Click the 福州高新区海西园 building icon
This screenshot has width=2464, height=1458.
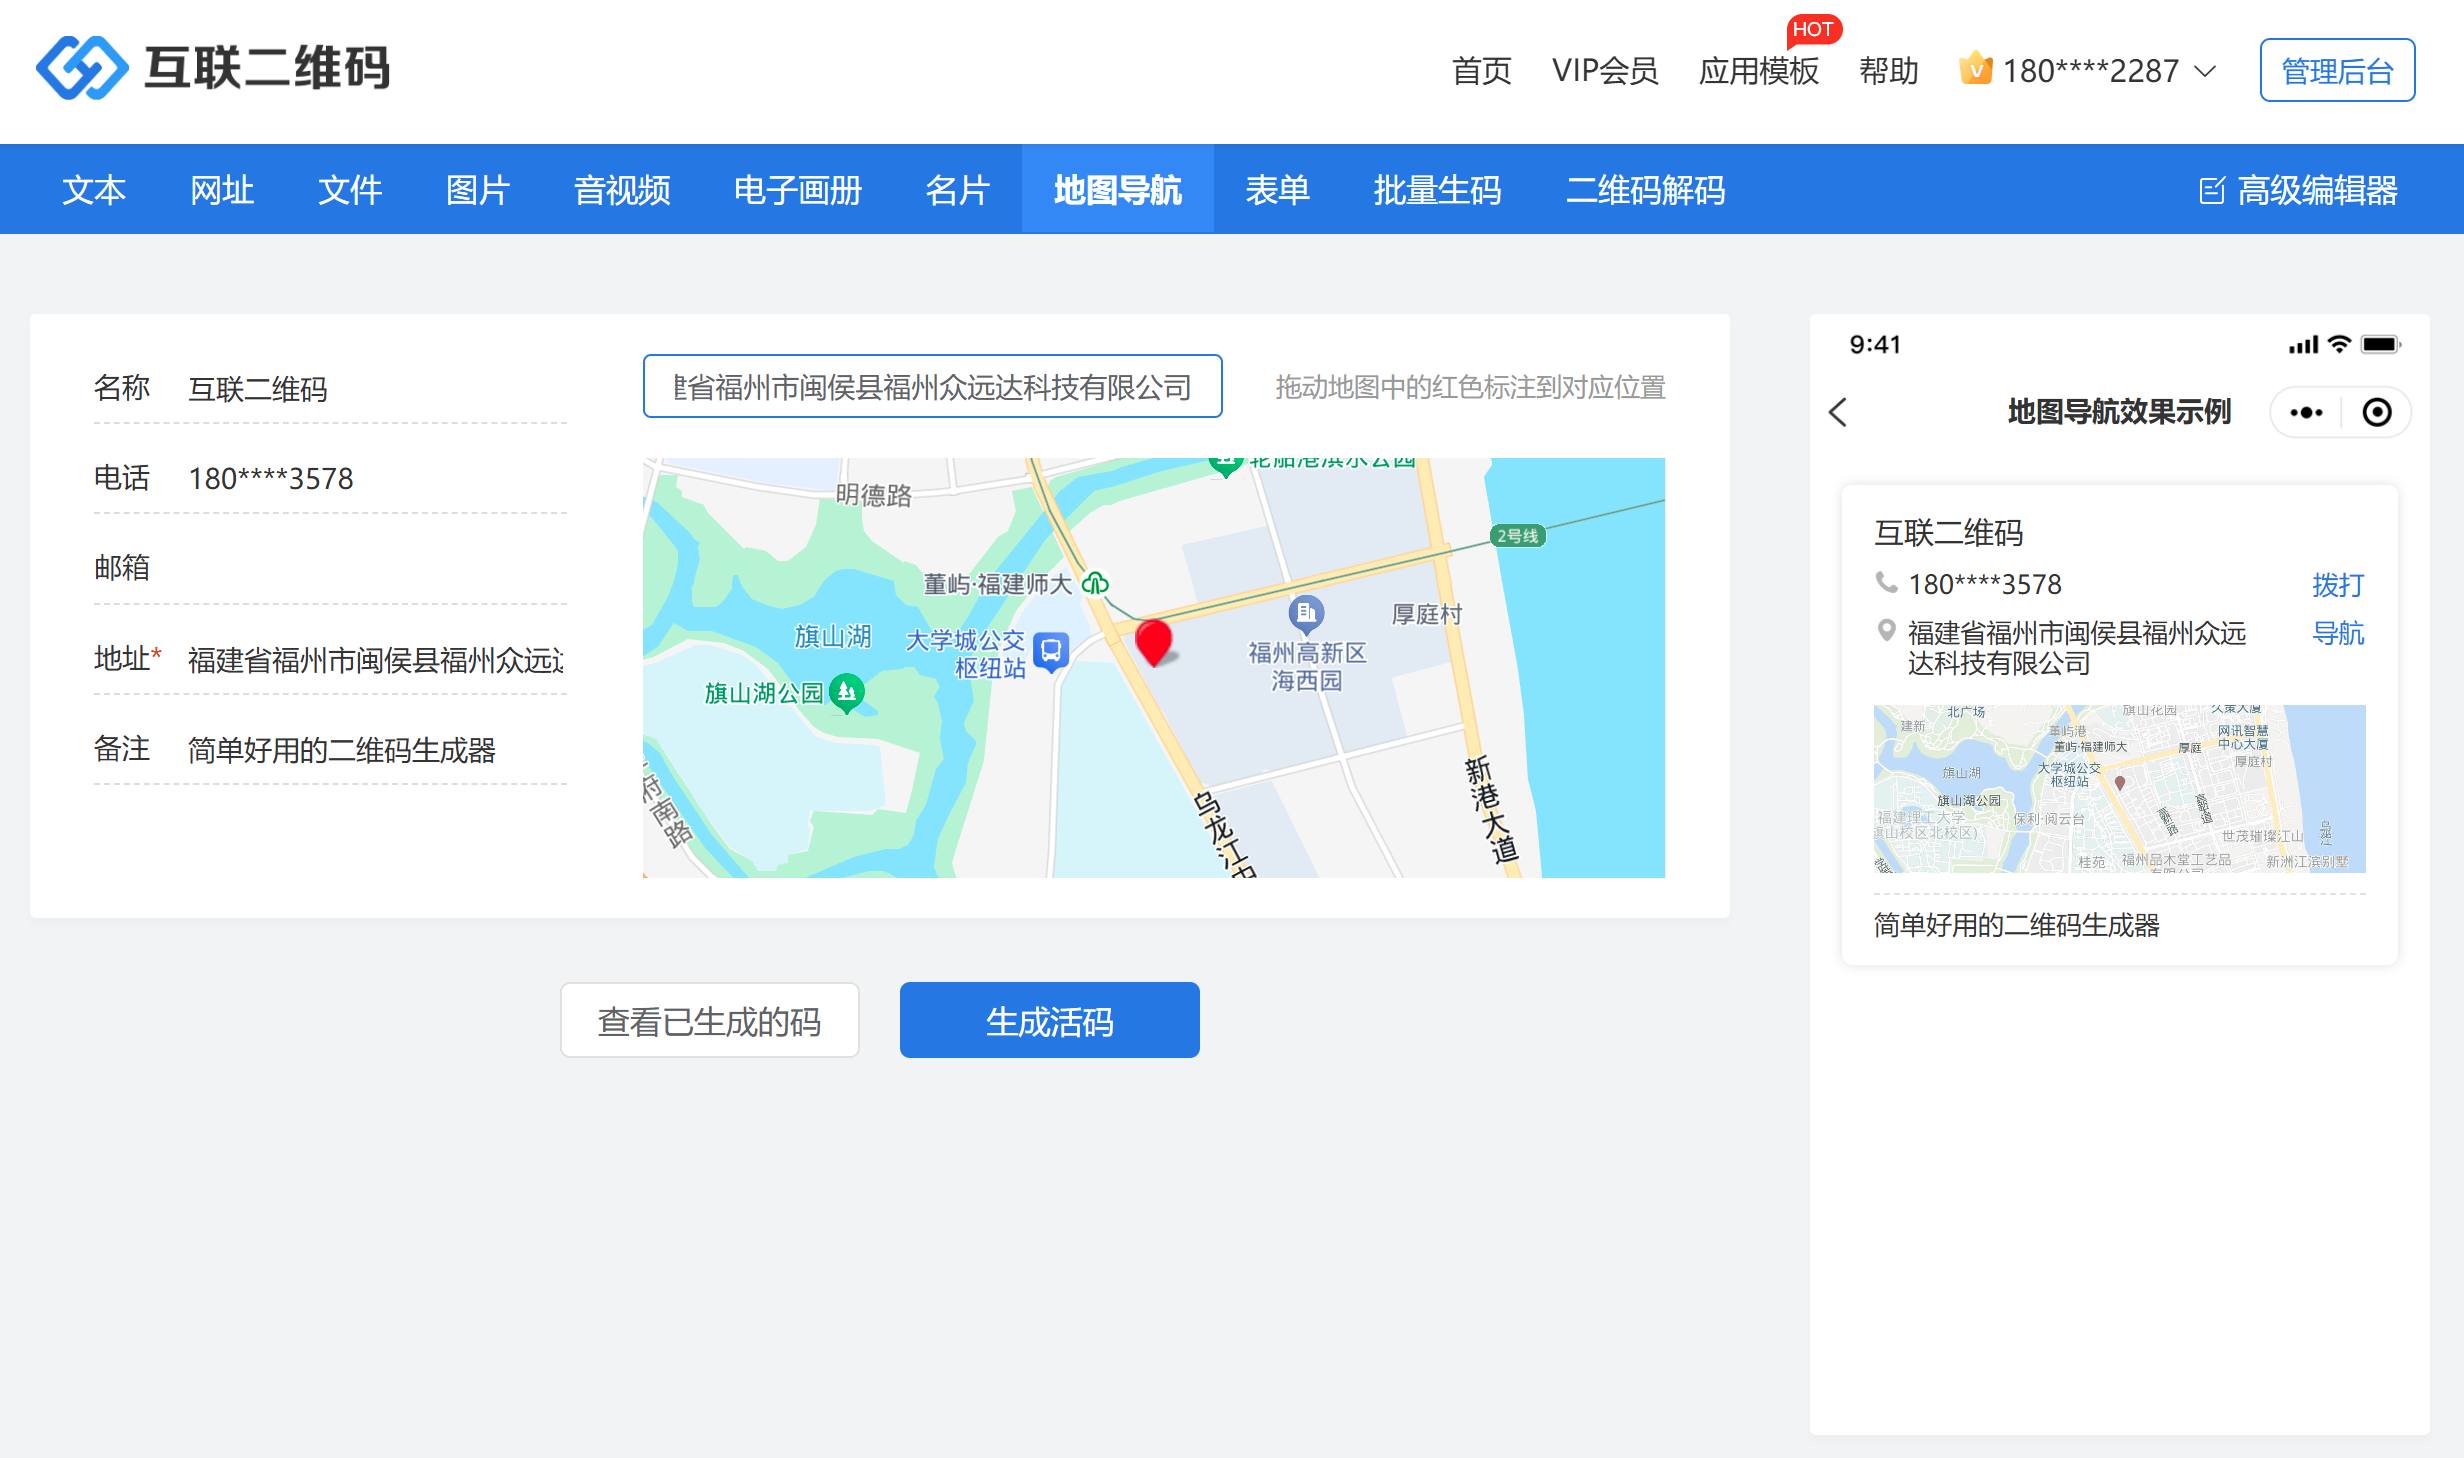click(1306, 612)
